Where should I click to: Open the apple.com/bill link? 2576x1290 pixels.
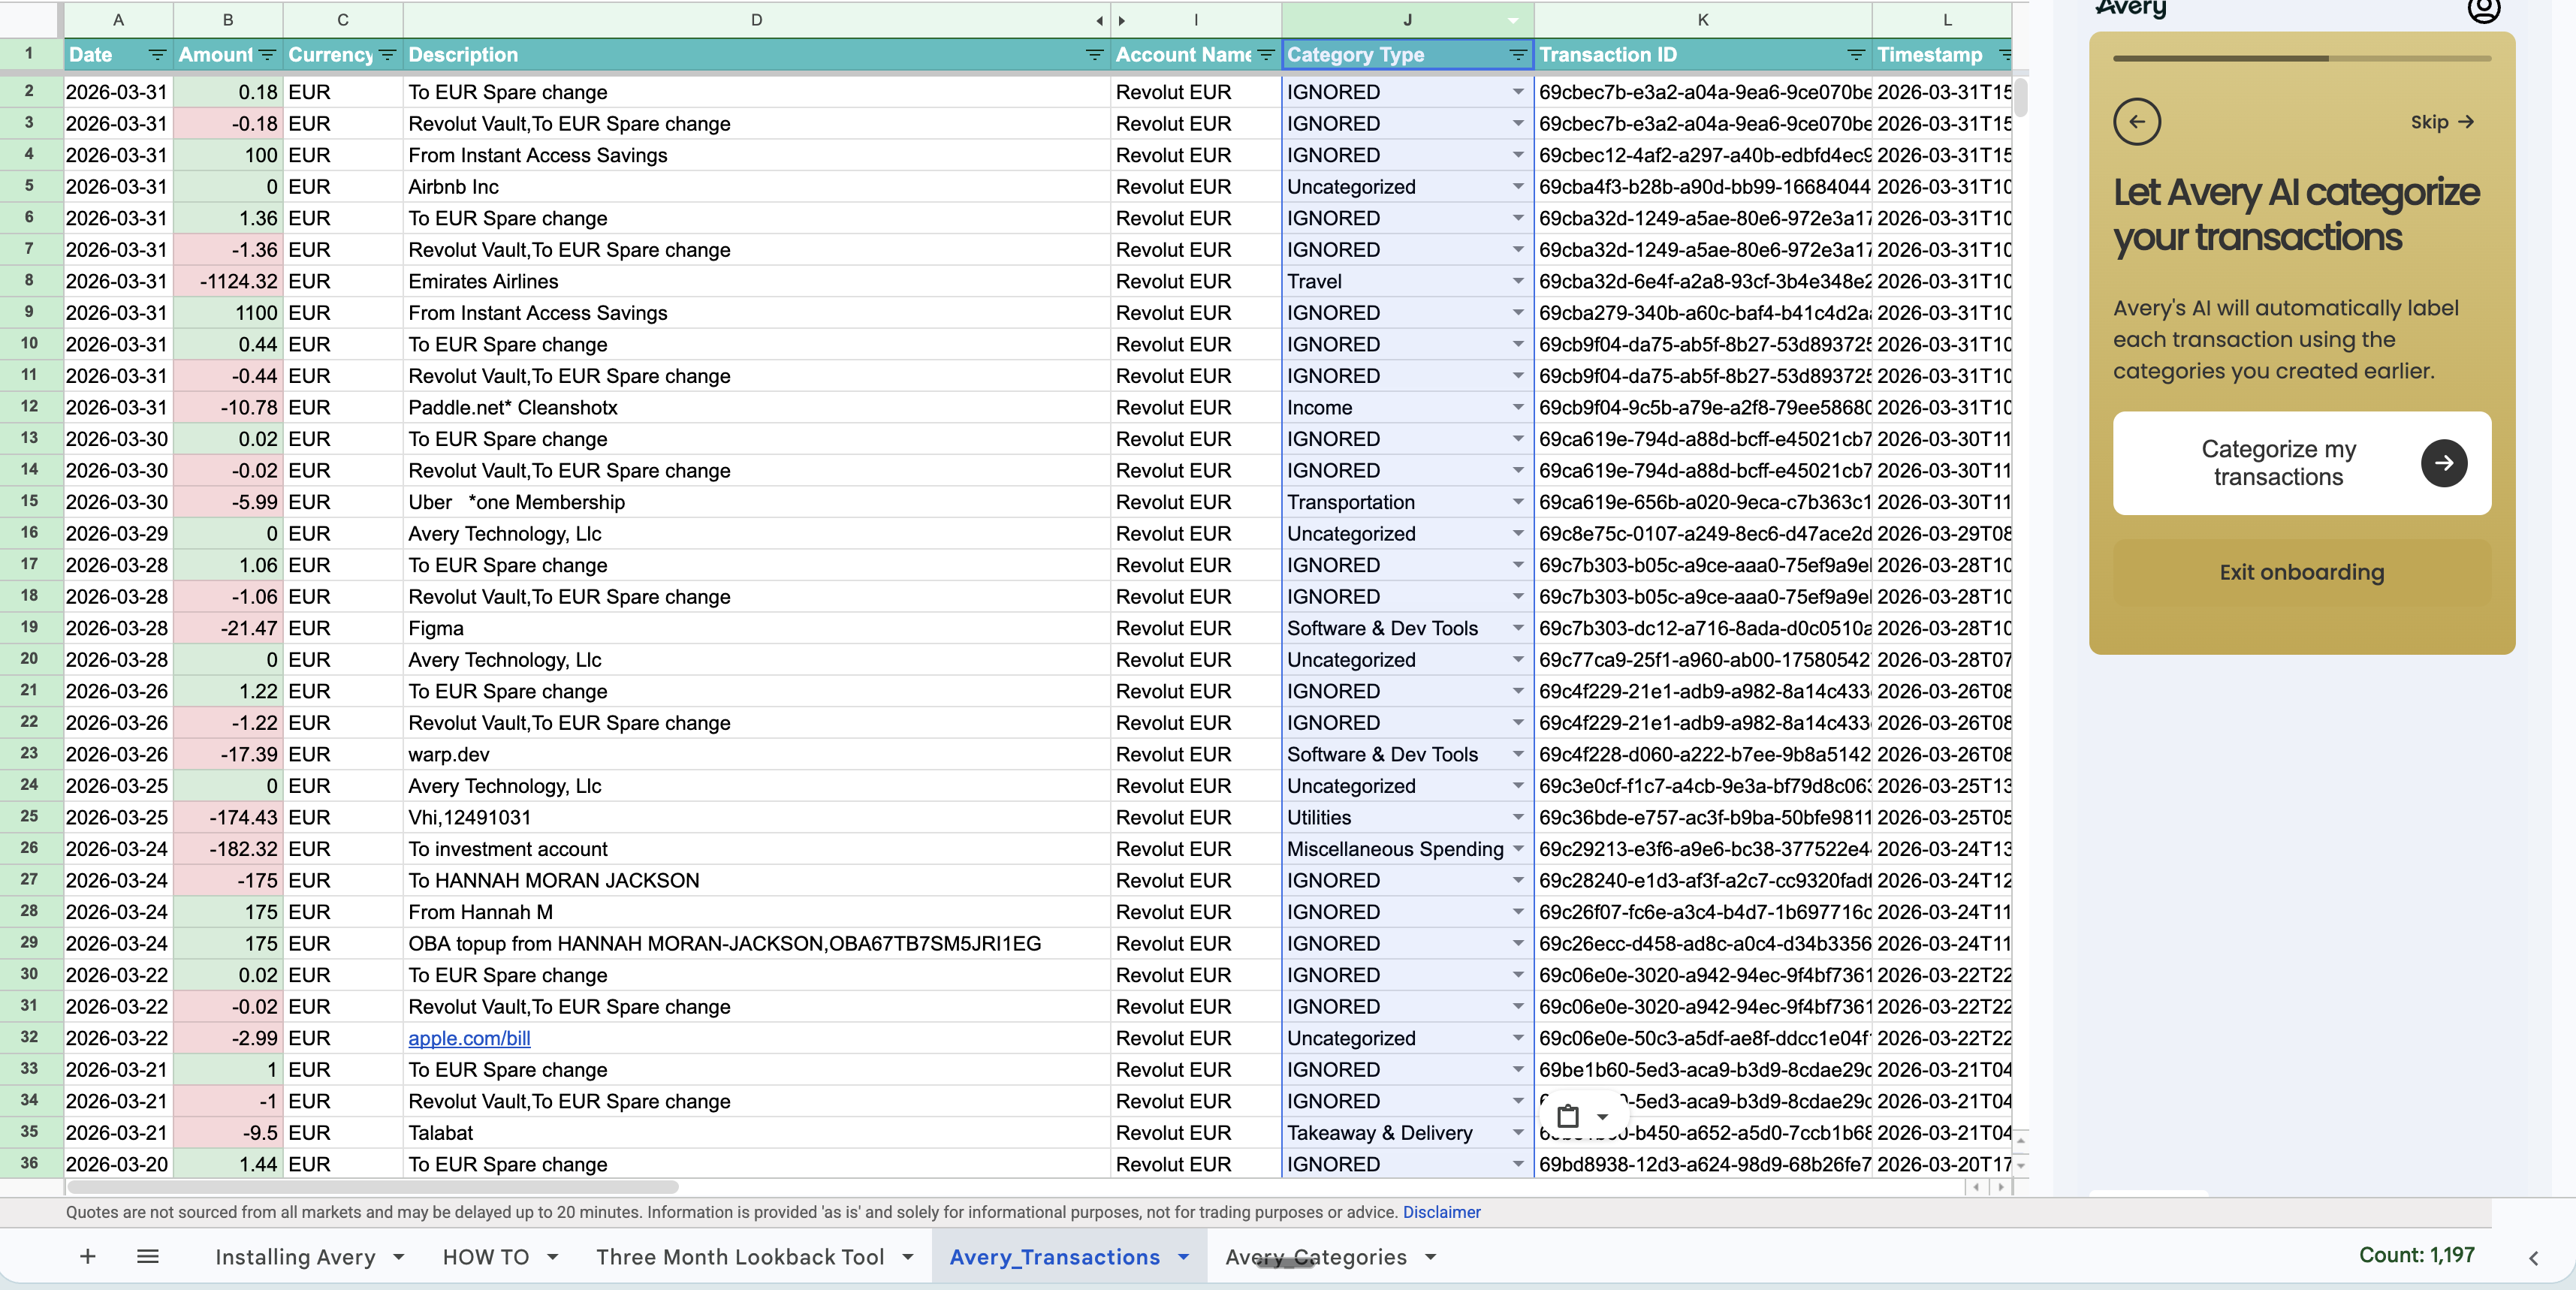[469, 1038]
